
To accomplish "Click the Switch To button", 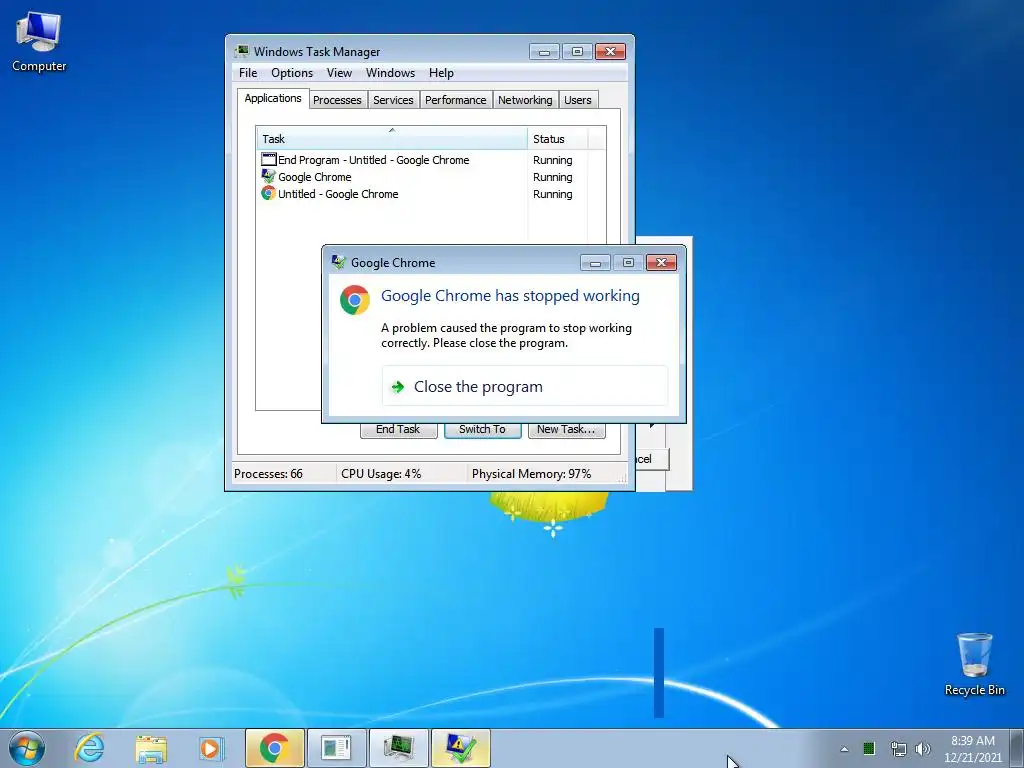I will point(483,430).
